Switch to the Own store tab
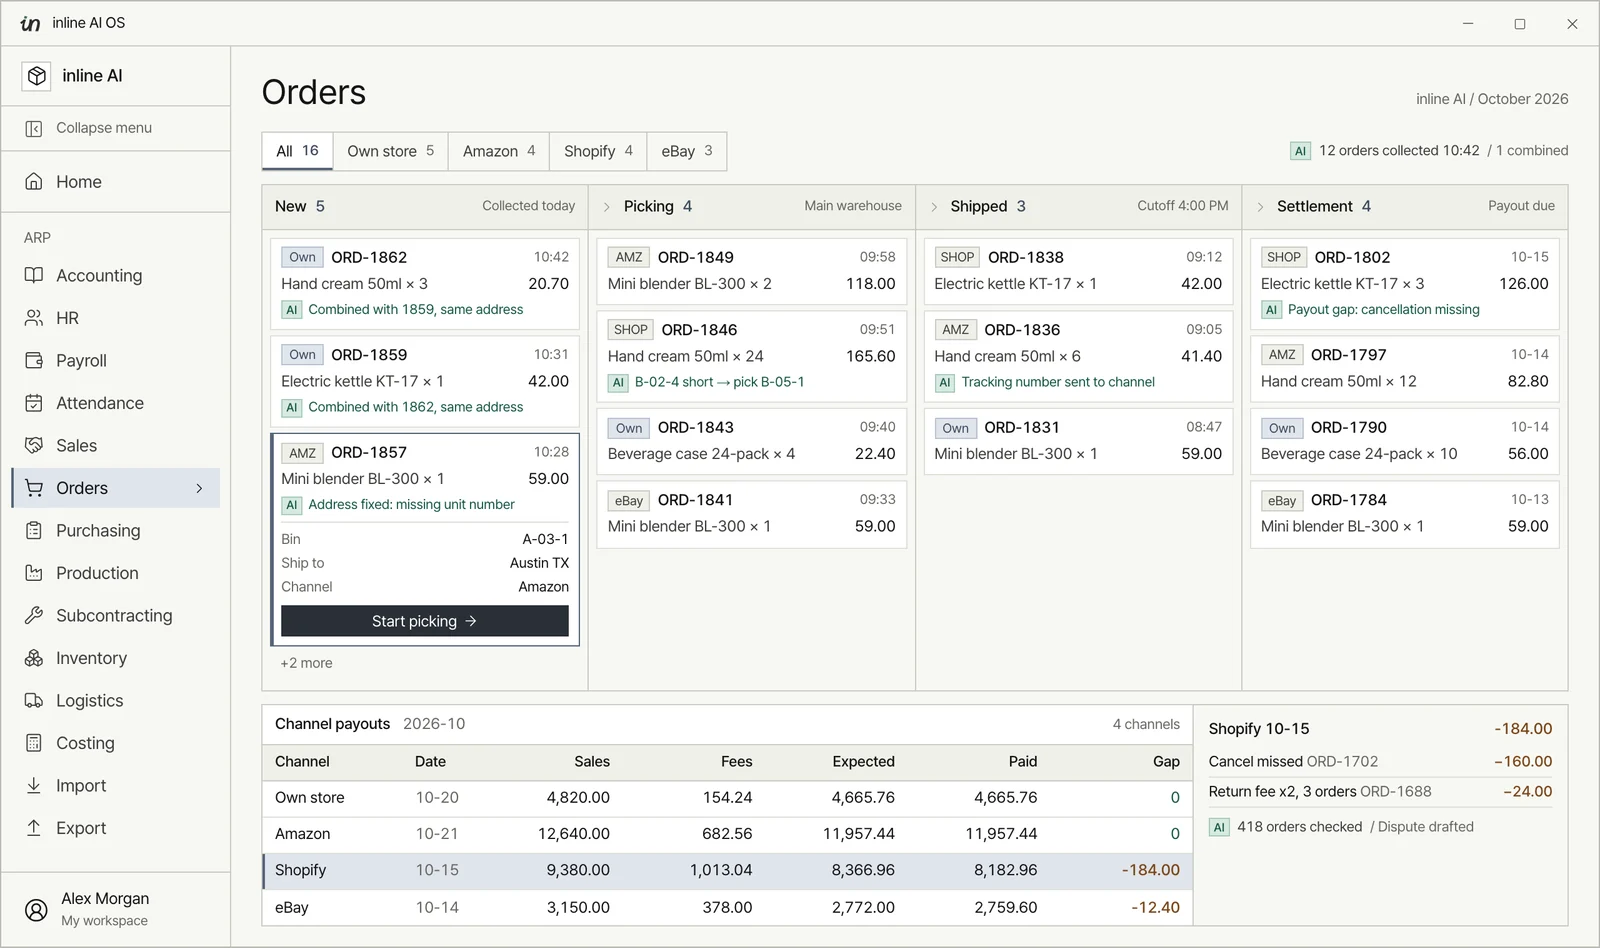Viewport: 1600px width, 948px height. [x=390, y=151]
